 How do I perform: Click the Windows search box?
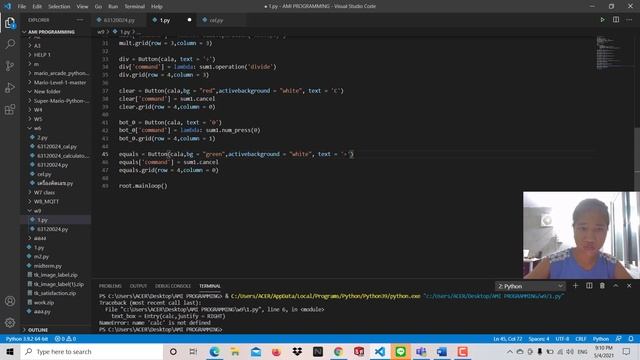[x=92, y=351]
